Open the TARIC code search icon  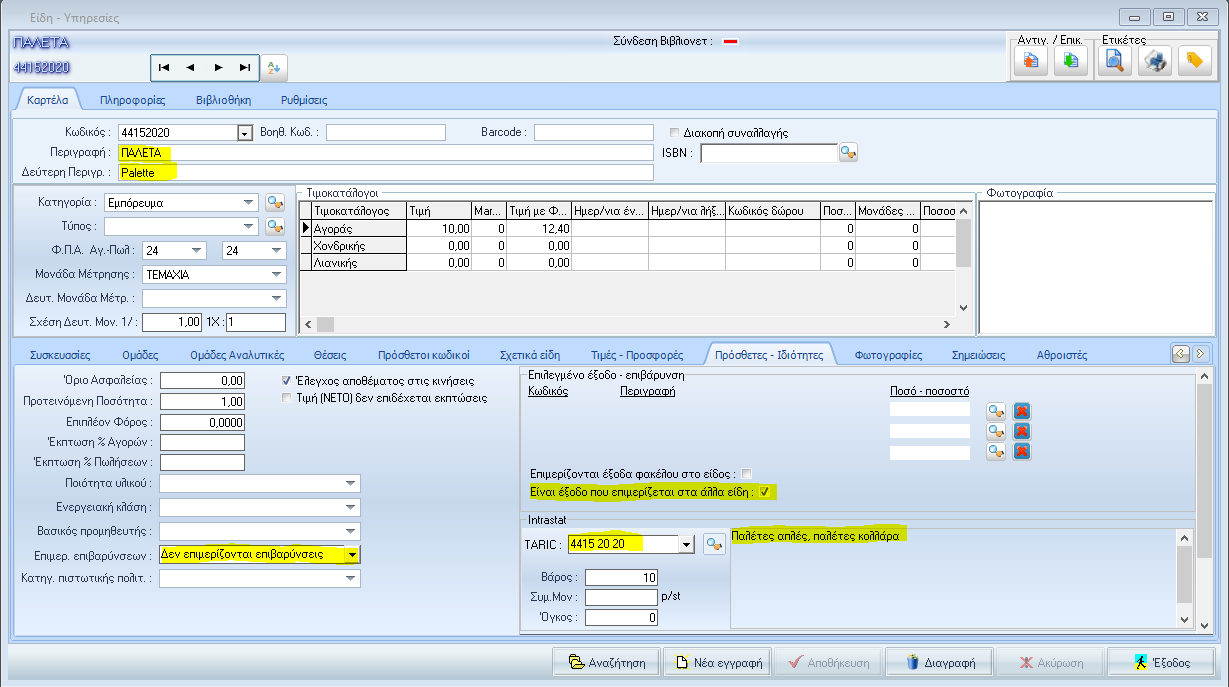[713, 544]
